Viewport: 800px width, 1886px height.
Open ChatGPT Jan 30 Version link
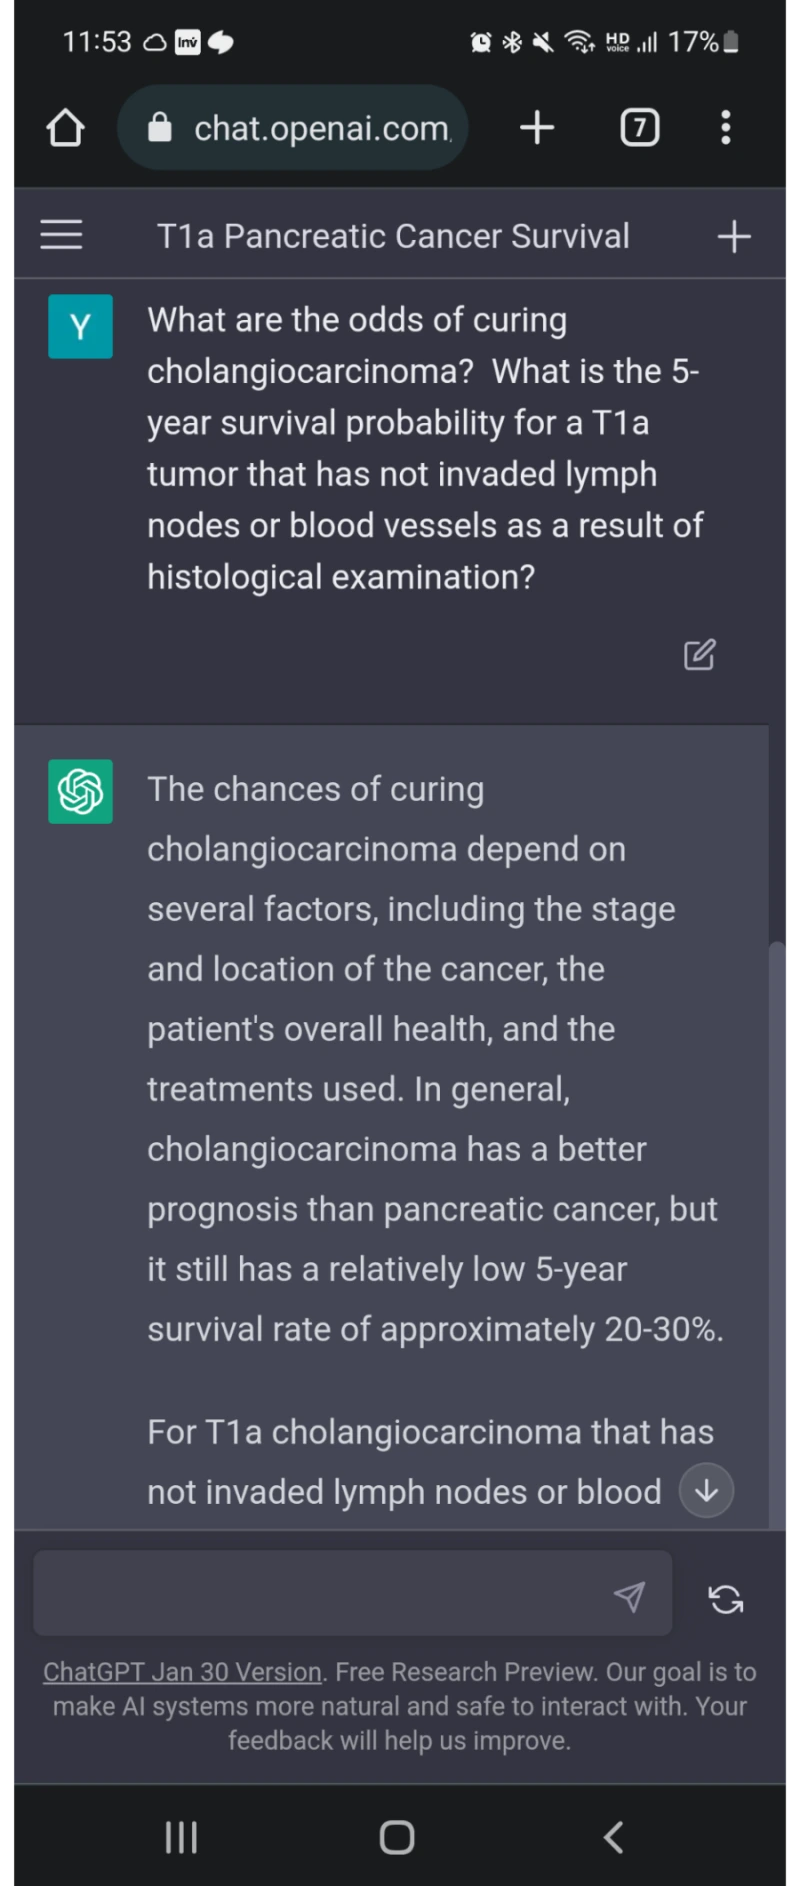click(x=182, y=1672)
